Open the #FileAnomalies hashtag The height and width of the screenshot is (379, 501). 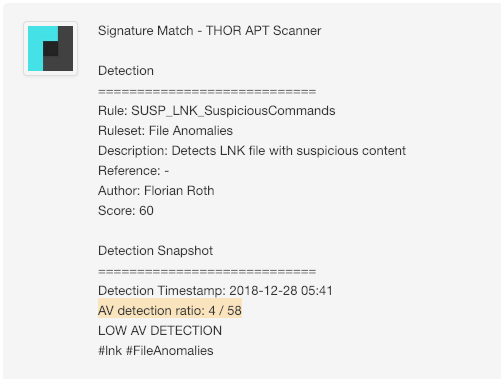point(170,351)
